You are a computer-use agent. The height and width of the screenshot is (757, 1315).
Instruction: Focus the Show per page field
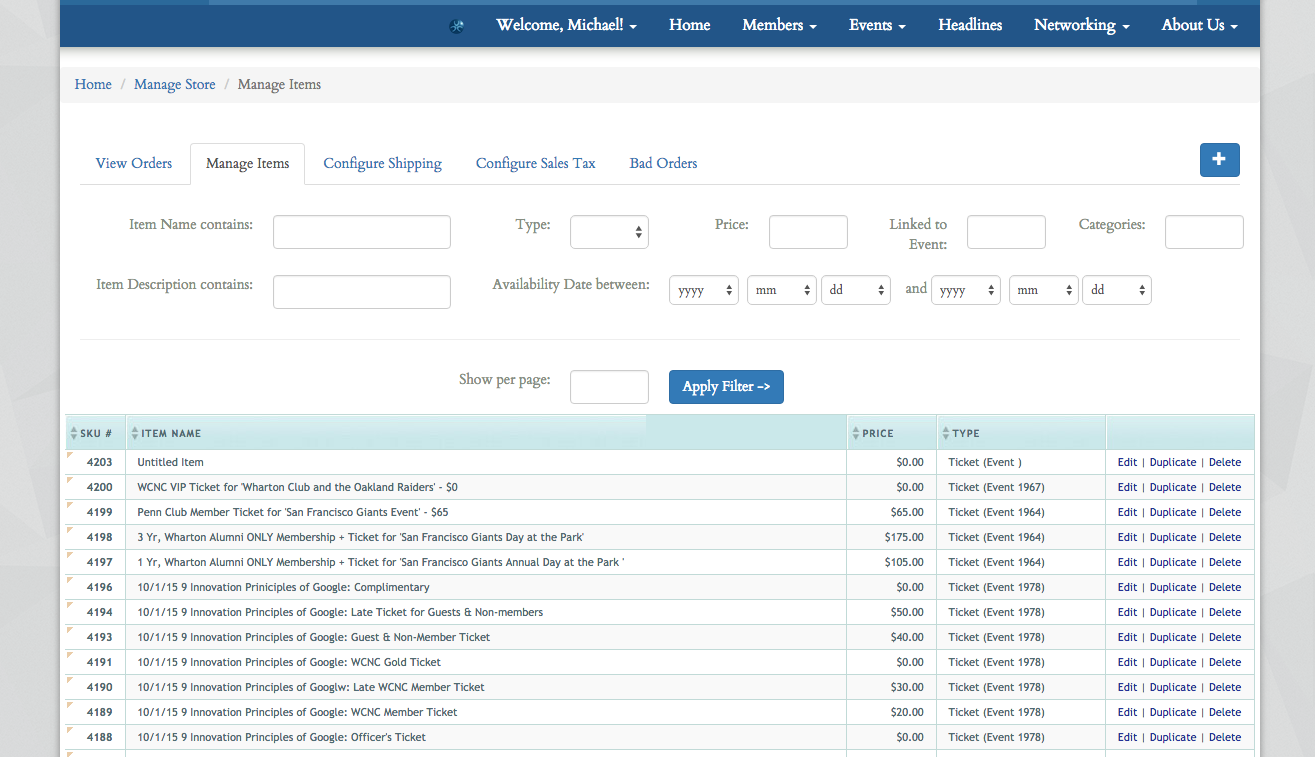click(609, 387)
